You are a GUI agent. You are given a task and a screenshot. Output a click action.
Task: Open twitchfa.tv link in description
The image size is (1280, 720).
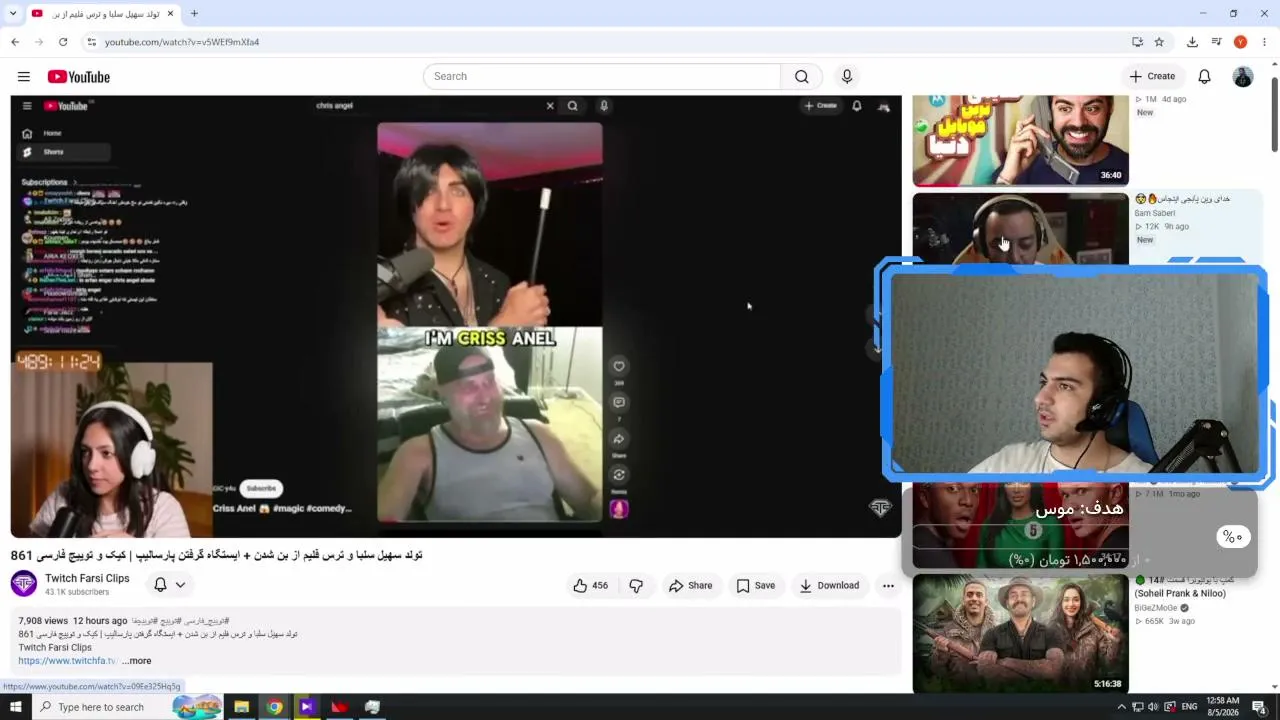pyautogui.click(x=68, y=661)
